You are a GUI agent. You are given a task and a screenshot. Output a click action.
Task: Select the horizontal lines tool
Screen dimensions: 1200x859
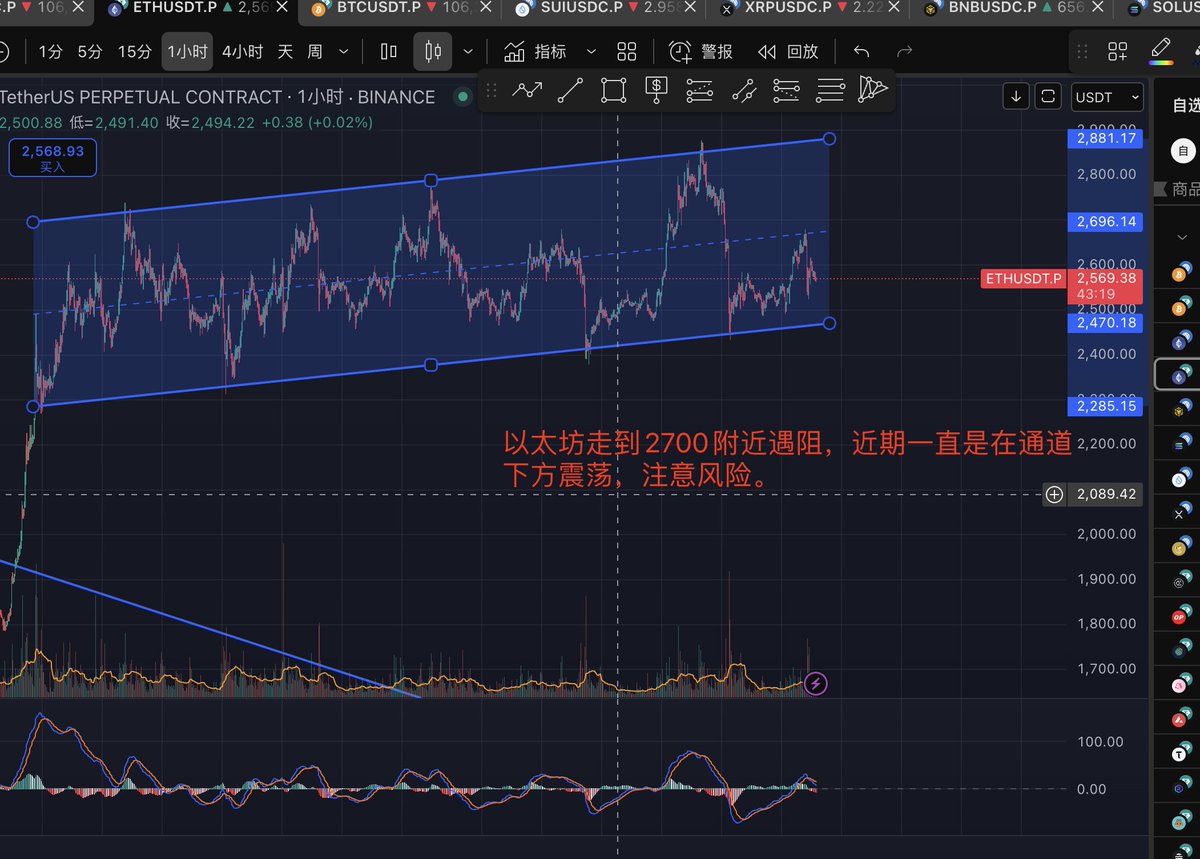pos(830,90)
